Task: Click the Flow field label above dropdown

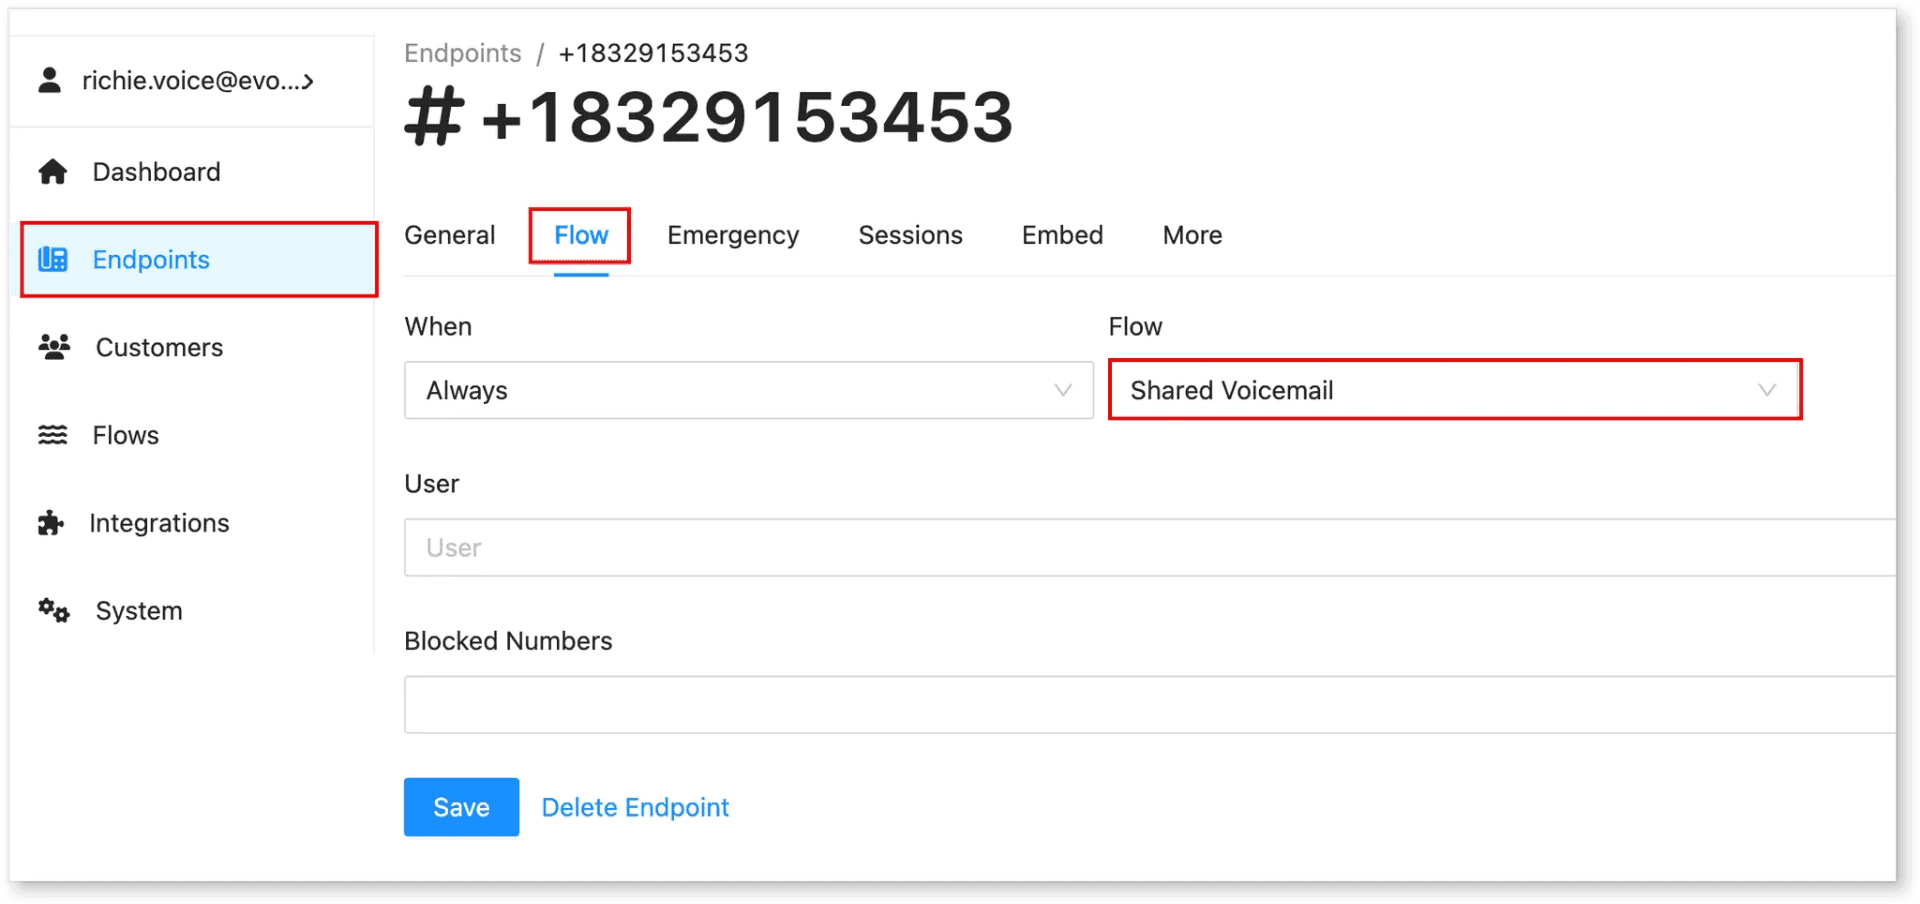Action: point(1135,327)
